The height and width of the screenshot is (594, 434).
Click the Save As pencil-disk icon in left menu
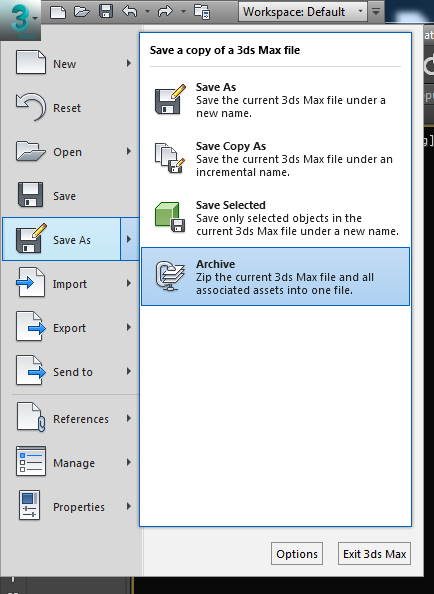tap(31, 238)
